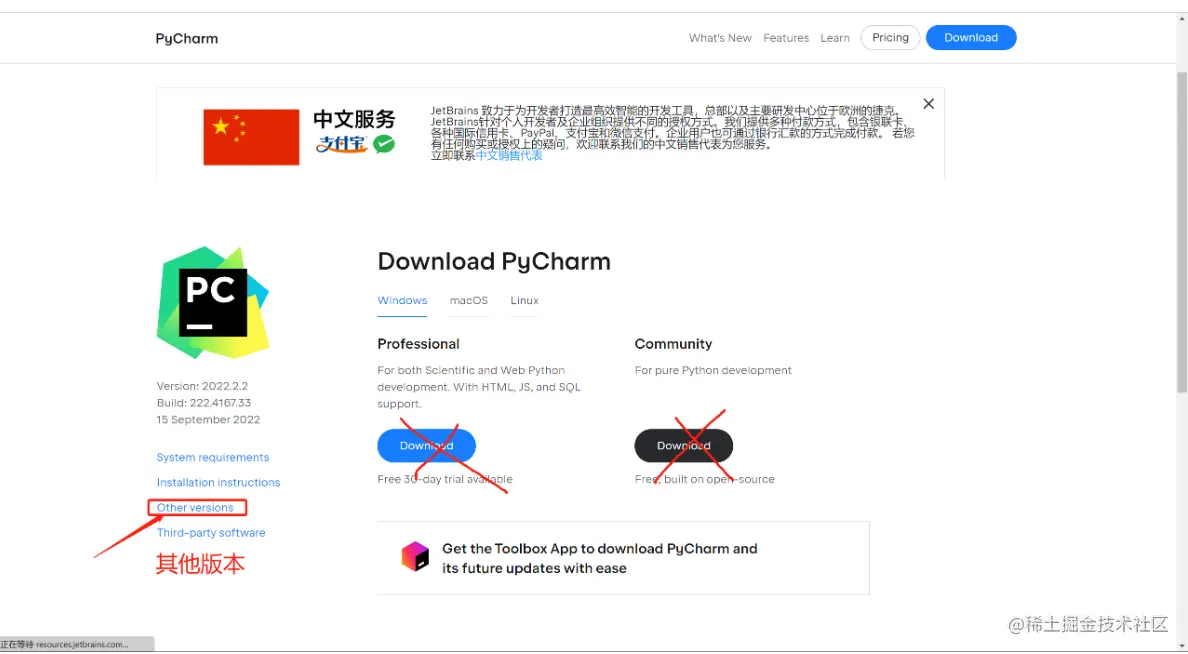This screenshot has height=654, width=1188.
Task: Switch to the Linux tab
Action: point(524,301)
